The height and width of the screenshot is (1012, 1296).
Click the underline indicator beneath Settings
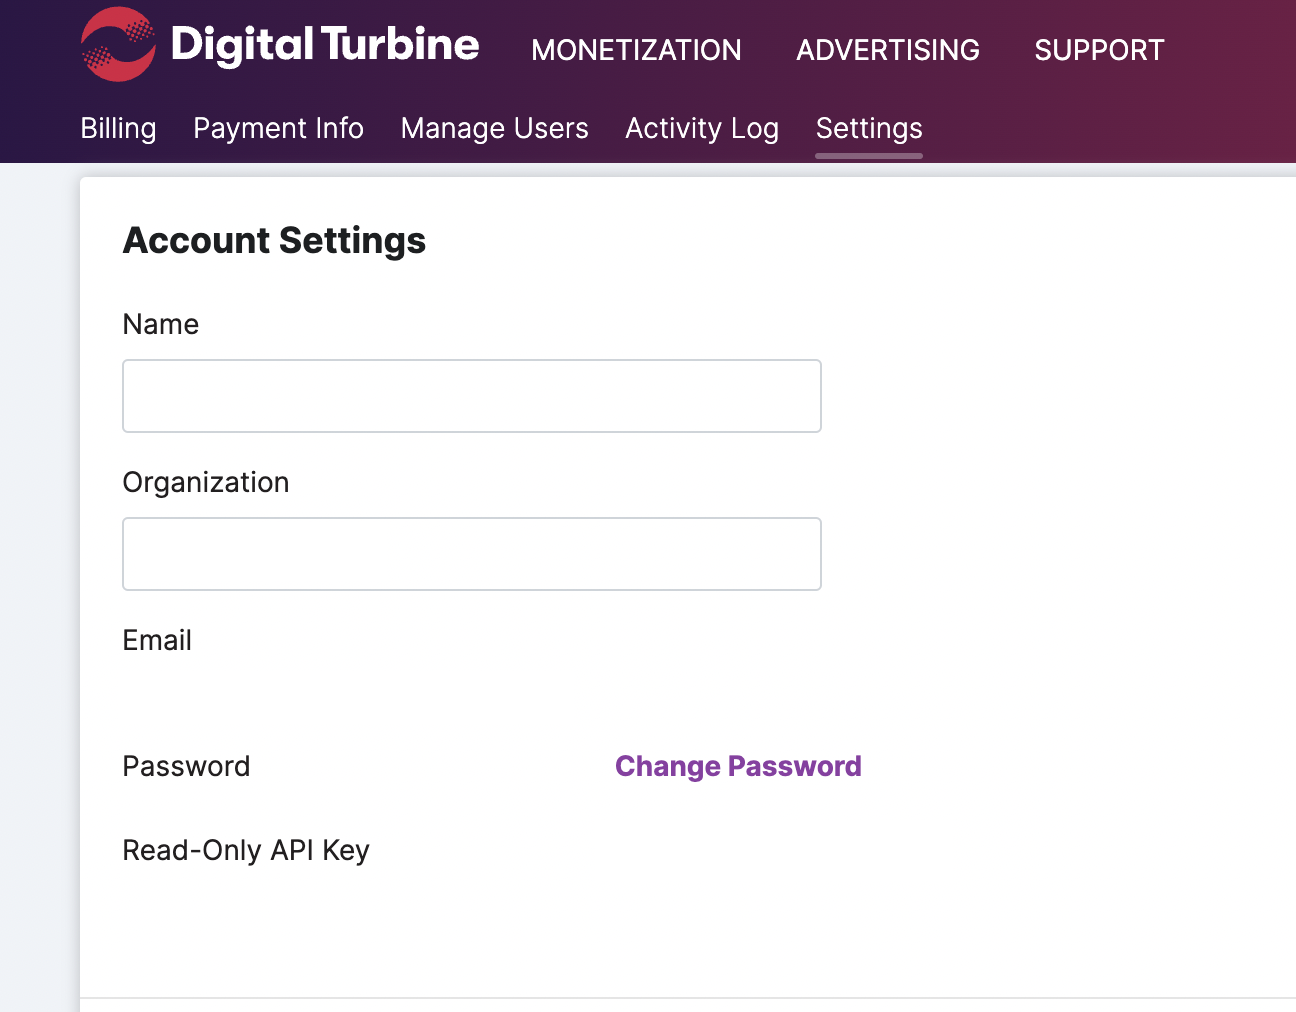click(869, 156)
